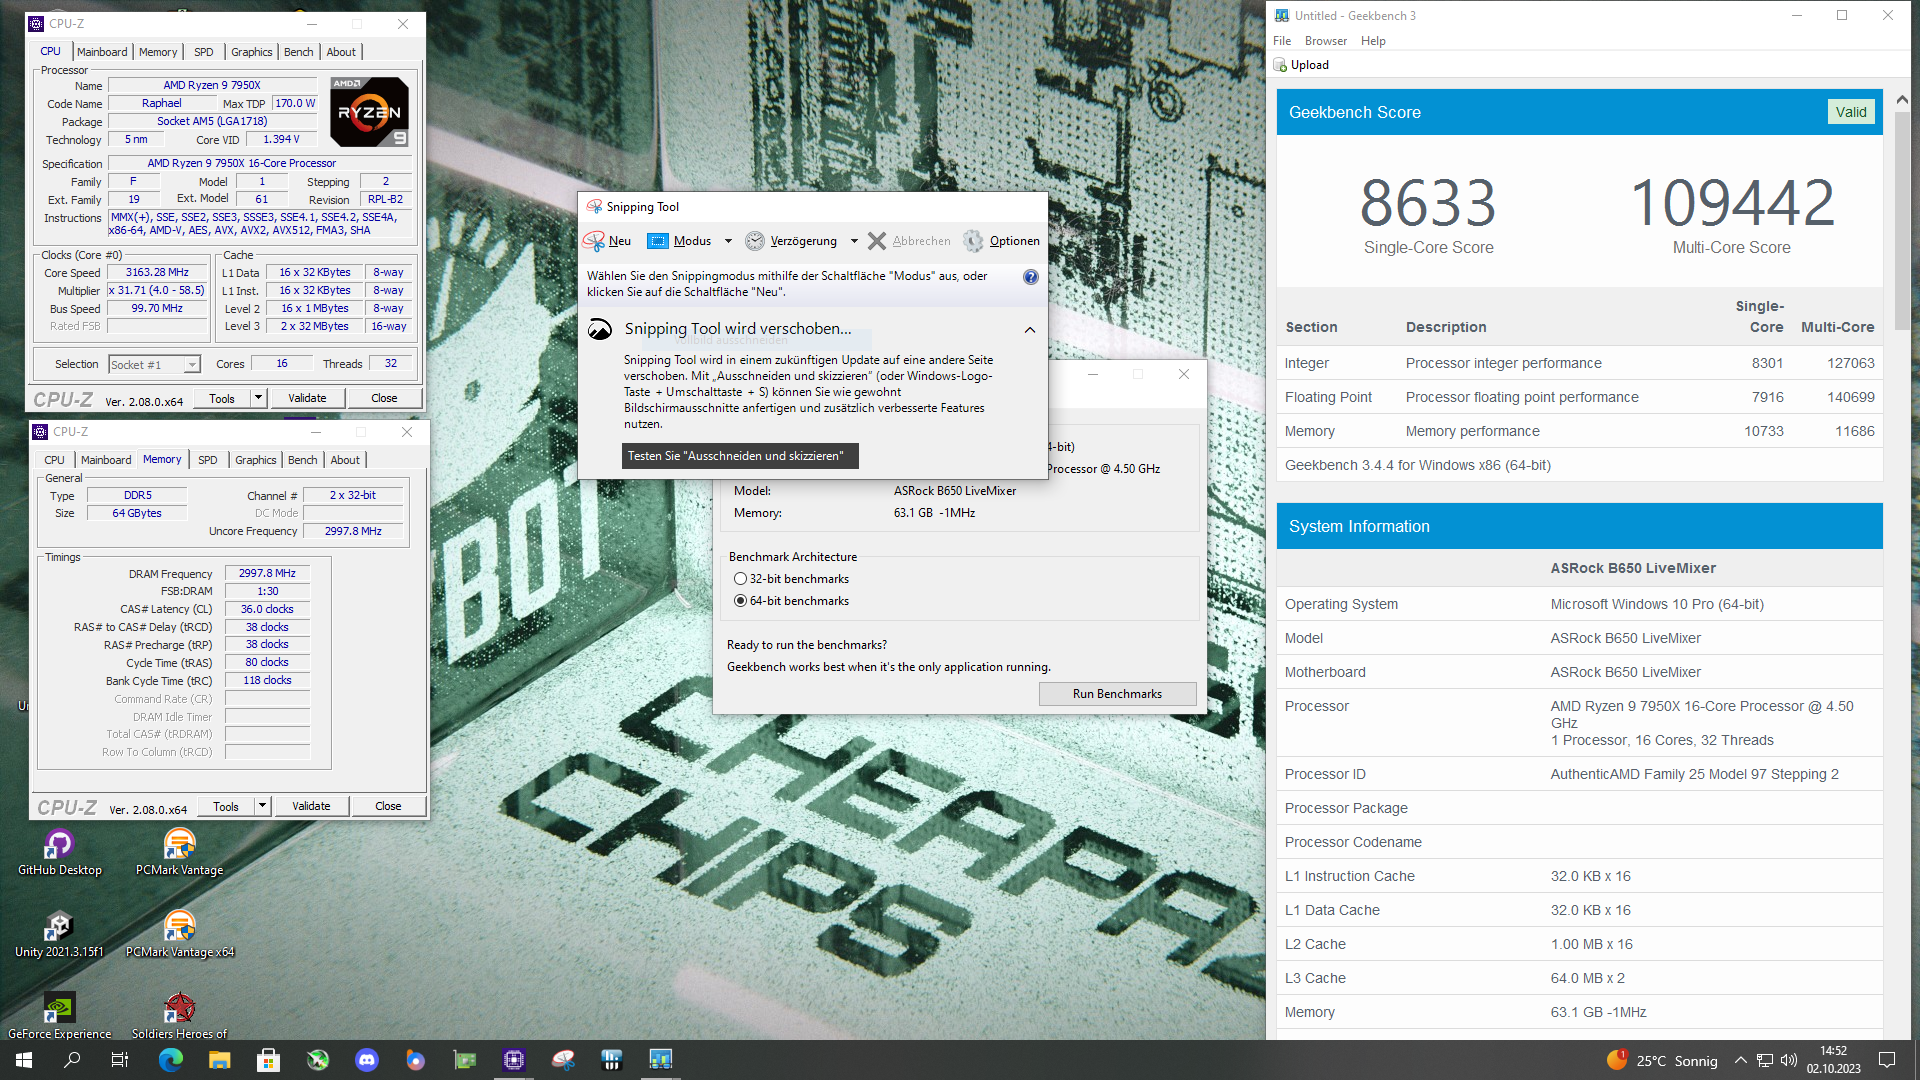Click the Upload icon in Geekbench
The width and height of the screenshot is (1920, 1080).
click(1280, 65)
